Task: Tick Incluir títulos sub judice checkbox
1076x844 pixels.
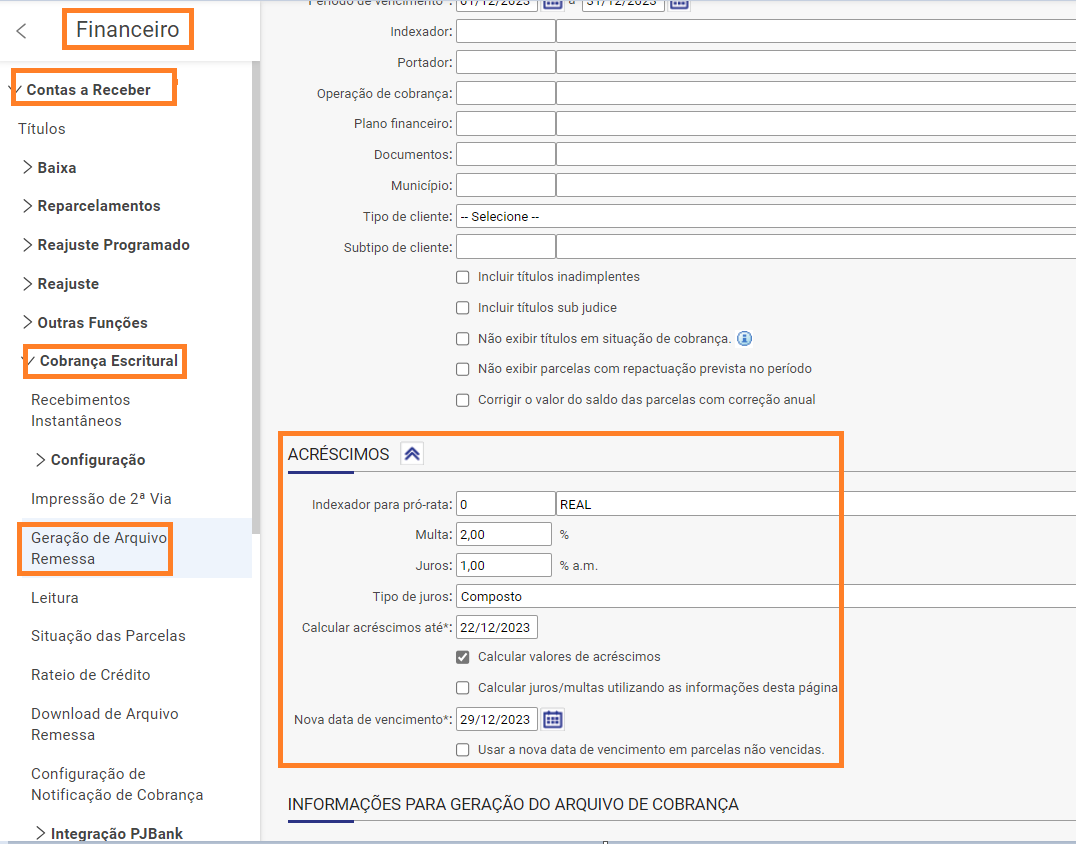Action: (463, 308)
